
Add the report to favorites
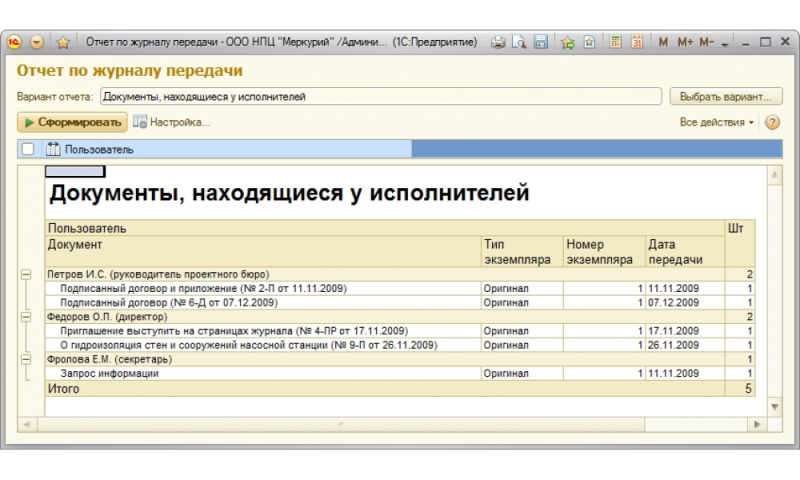567,42
